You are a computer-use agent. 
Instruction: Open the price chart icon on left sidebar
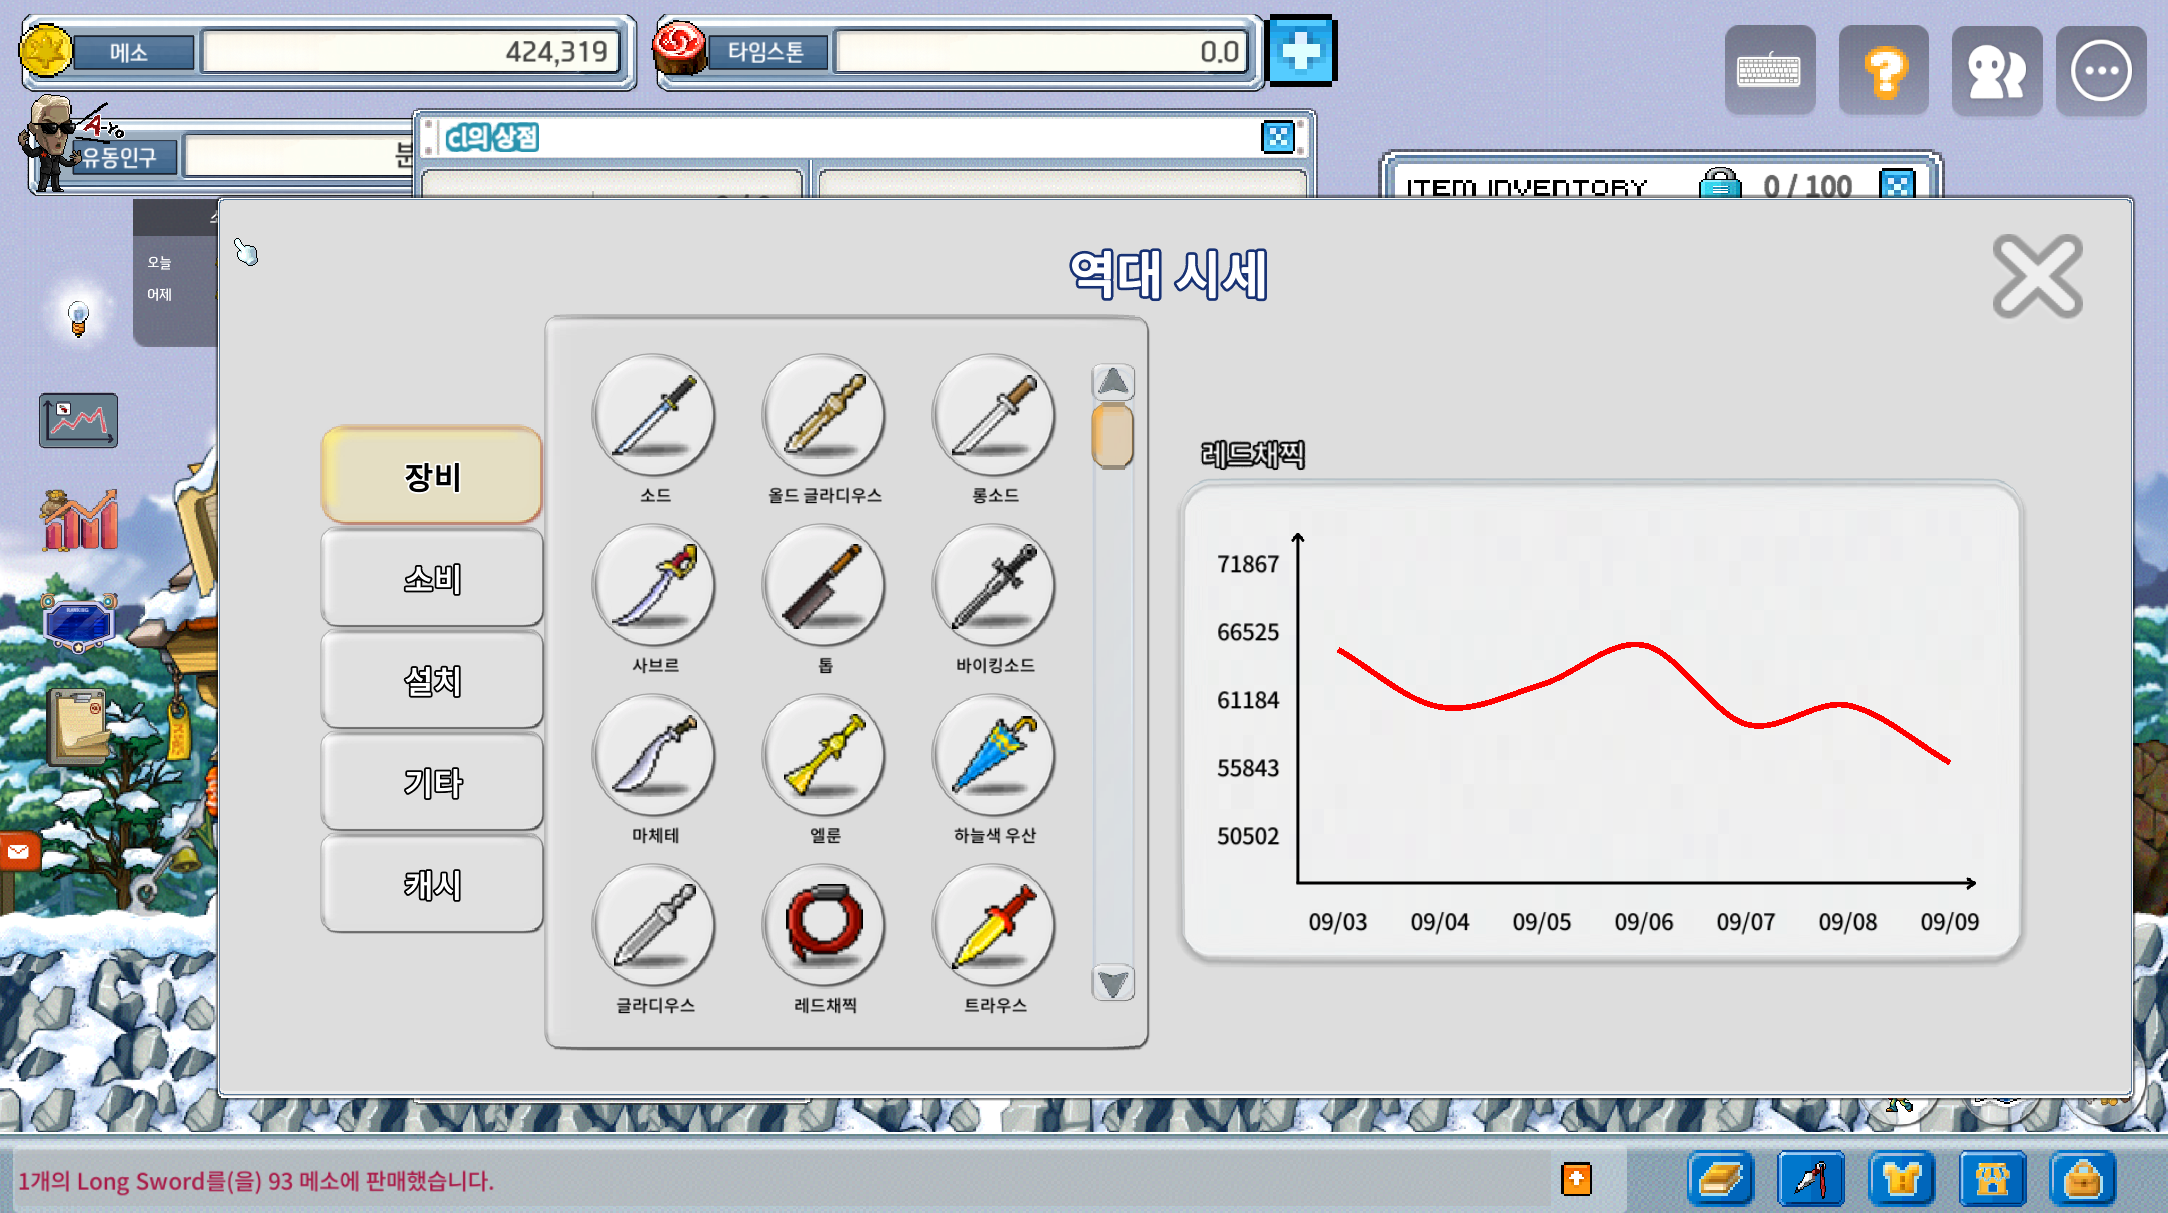[78, 420]
